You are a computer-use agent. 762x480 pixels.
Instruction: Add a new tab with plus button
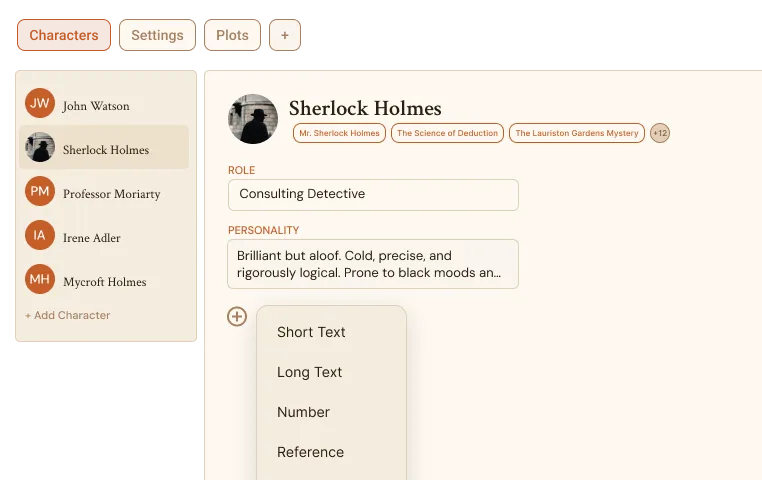285,35
